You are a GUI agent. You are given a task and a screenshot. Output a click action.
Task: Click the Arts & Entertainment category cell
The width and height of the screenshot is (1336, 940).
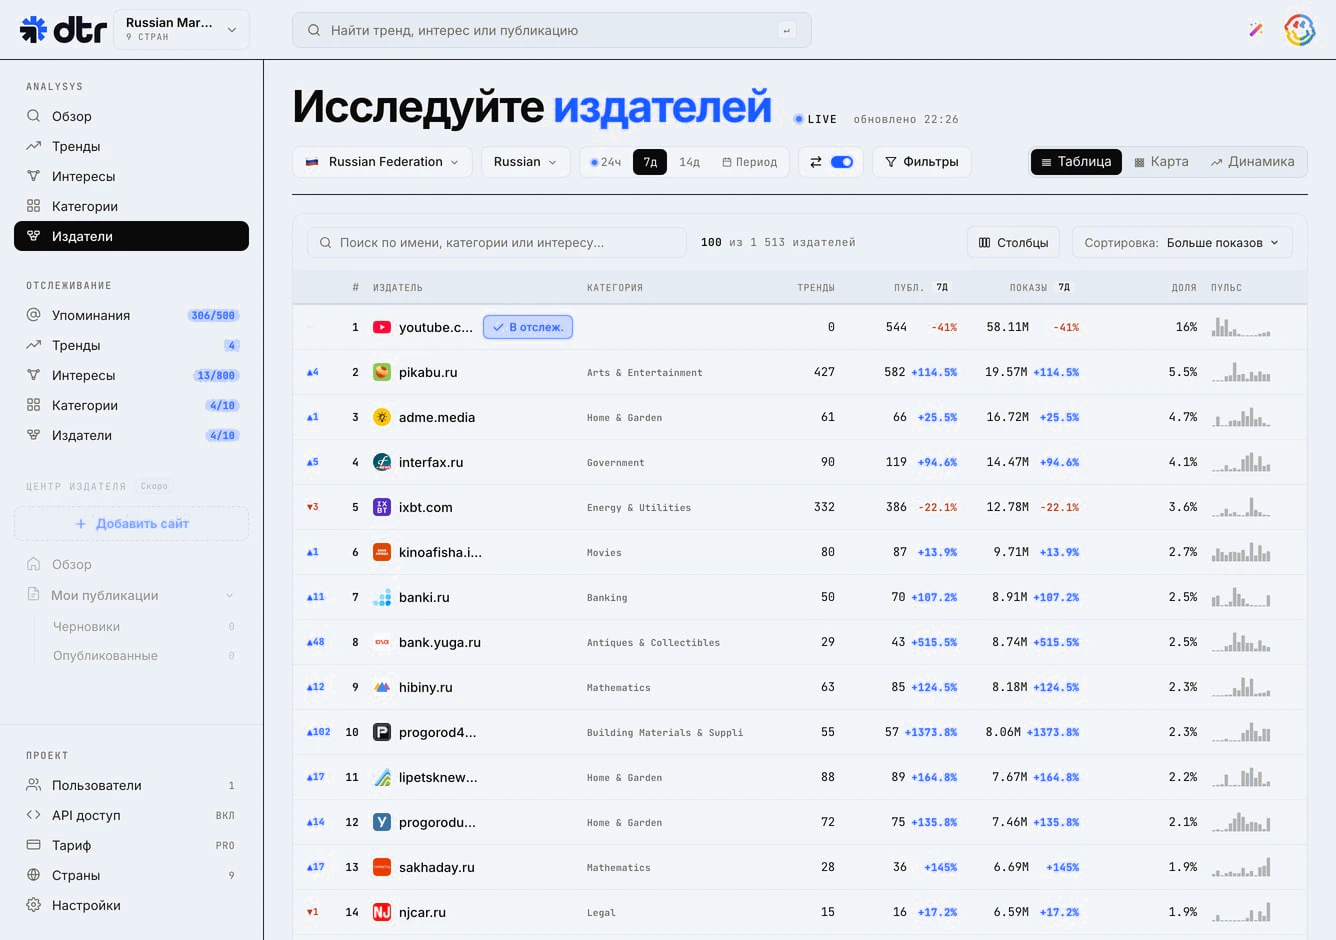(x=645, y=373)
